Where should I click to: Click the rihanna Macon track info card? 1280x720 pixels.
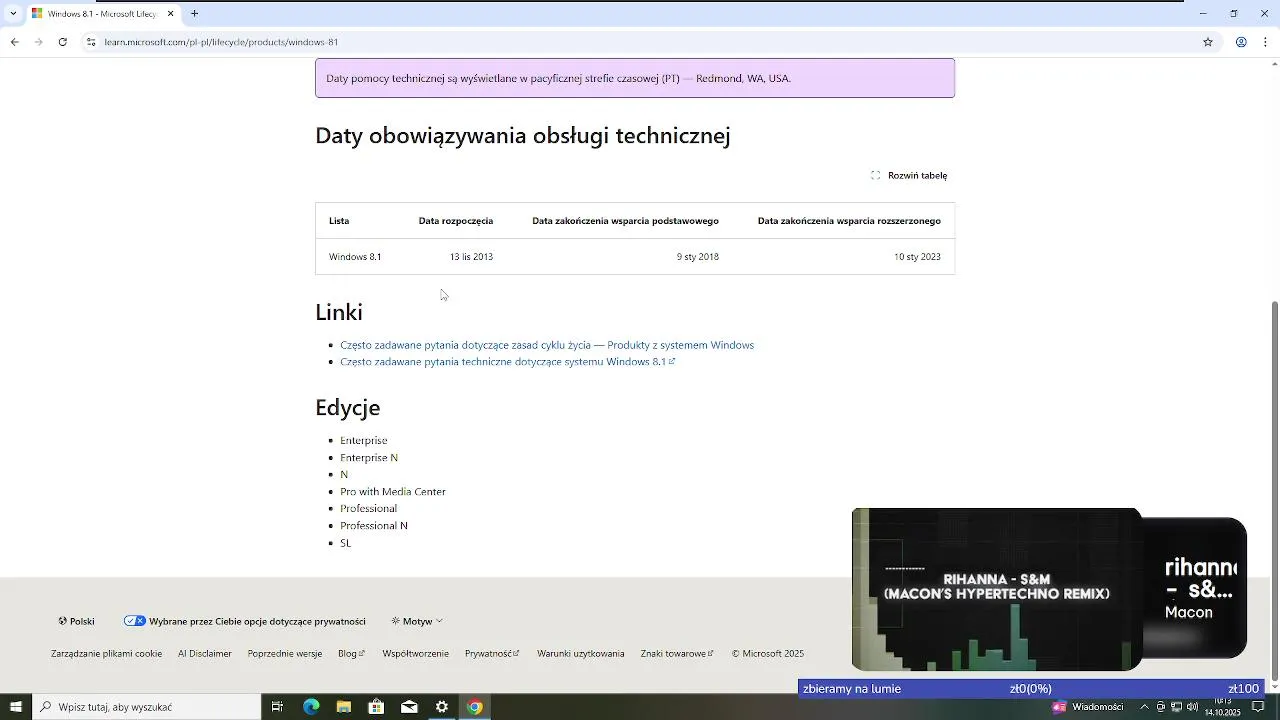[x=1195, y=588]
